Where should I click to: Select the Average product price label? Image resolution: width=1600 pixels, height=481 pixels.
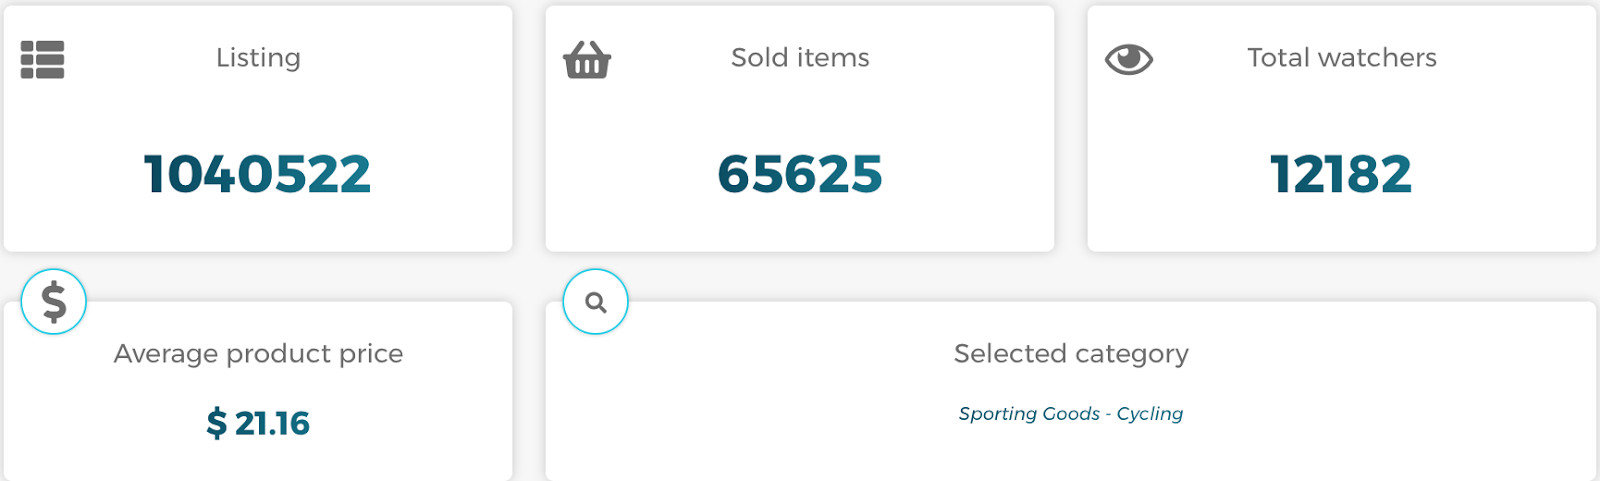point(258,354)
